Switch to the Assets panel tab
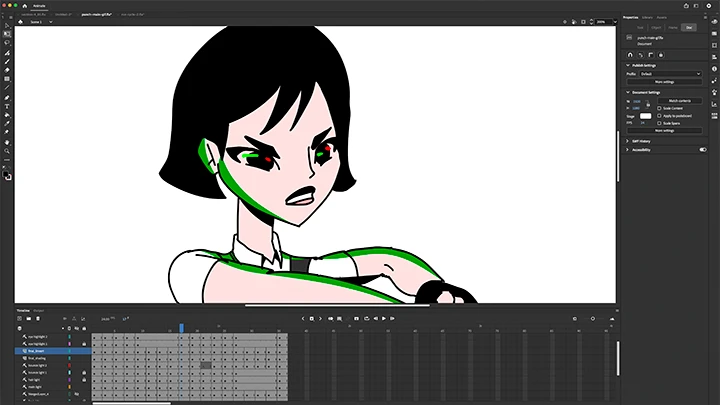Viewport: 720px width, 405px height. click(x=662, y=17)
